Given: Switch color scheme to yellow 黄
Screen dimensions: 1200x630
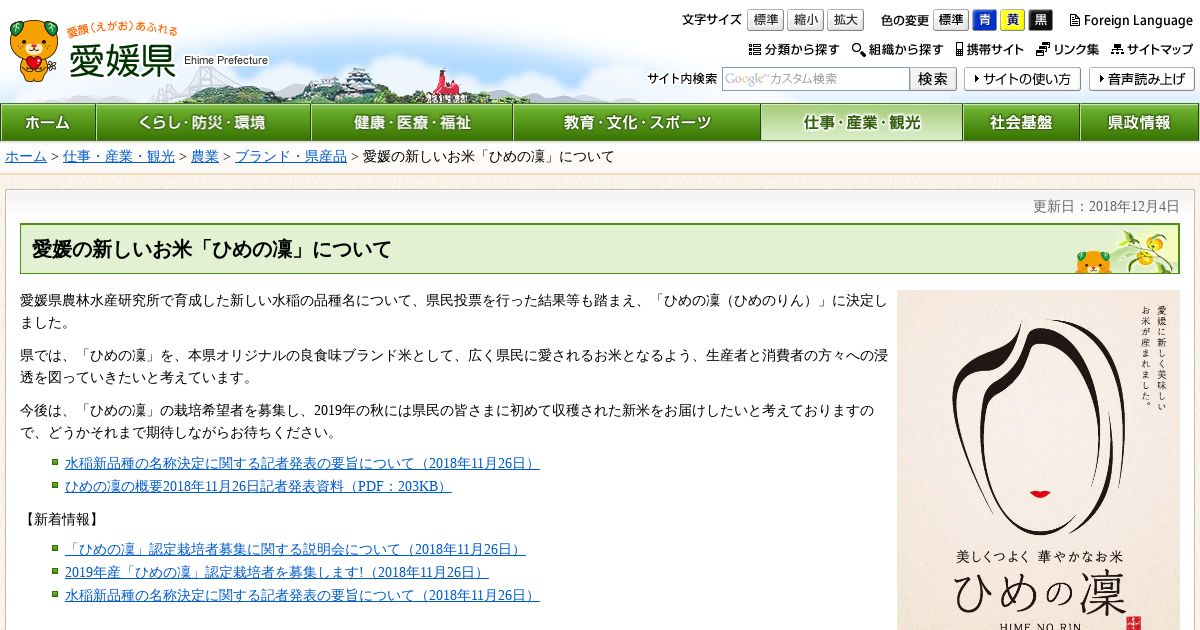Looking at the screenshot, I should tap(1013, 20).
